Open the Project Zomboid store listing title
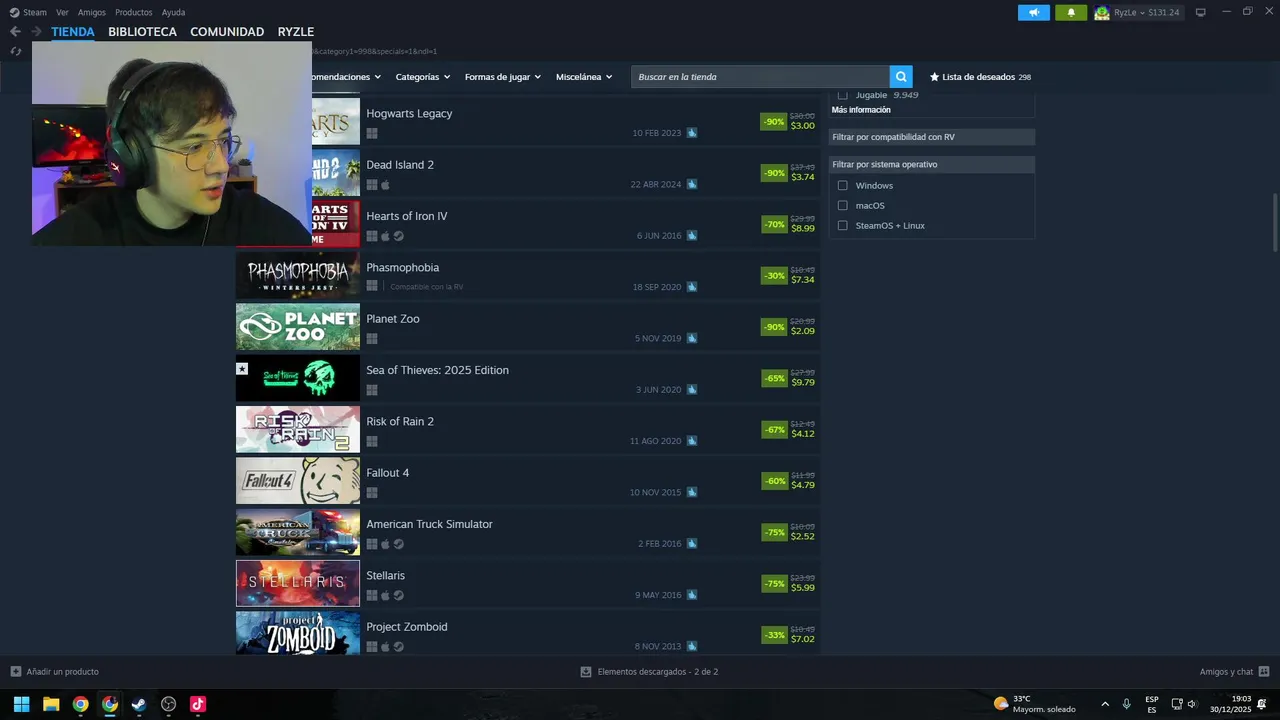Image resolution: width=1280 pixels, height=720 pixels. tap(407, 627)
